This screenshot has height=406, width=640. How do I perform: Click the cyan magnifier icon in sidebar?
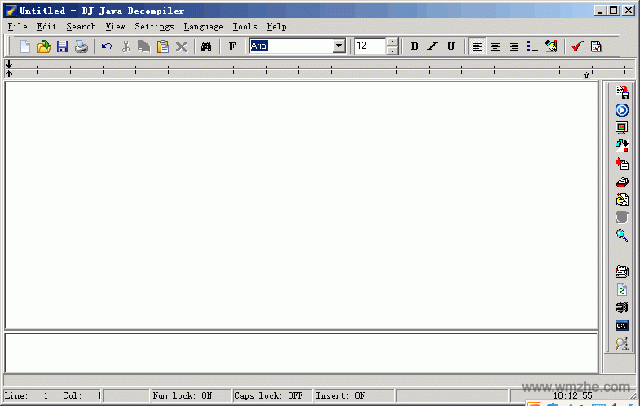[622, 235]
